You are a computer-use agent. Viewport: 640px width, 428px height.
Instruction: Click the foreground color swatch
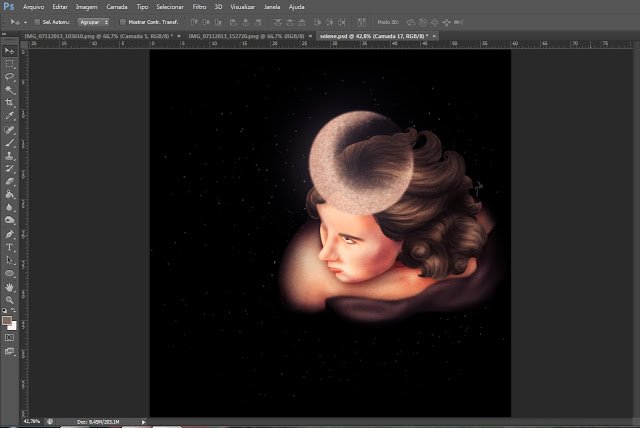coord(7,321)
